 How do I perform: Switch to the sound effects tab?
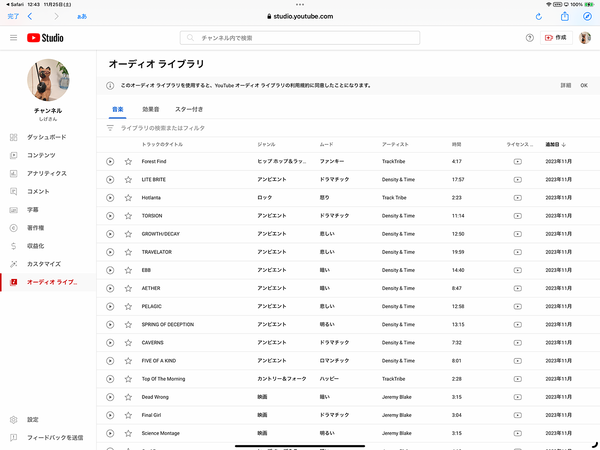pyautogui.click(x=151, y=108)
